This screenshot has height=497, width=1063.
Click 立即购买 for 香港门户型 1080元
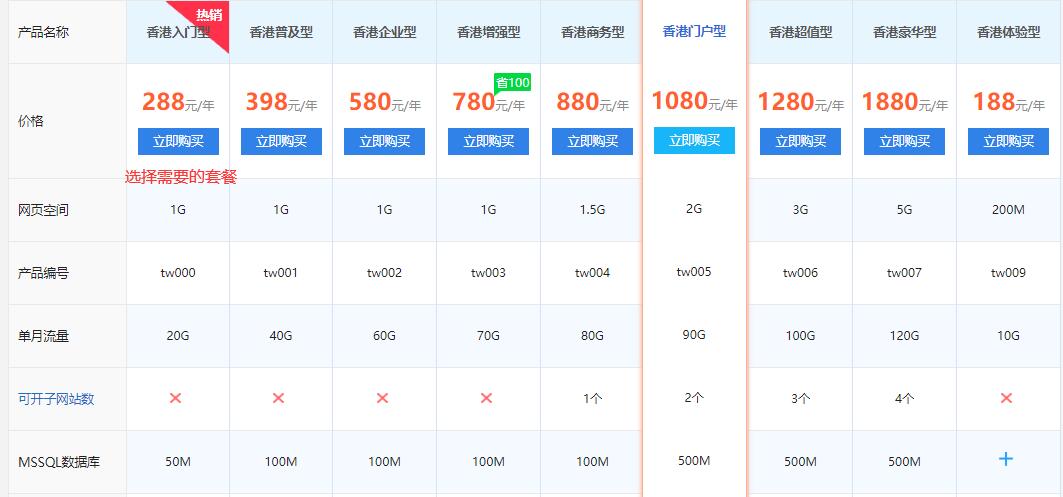coord(694,140)
